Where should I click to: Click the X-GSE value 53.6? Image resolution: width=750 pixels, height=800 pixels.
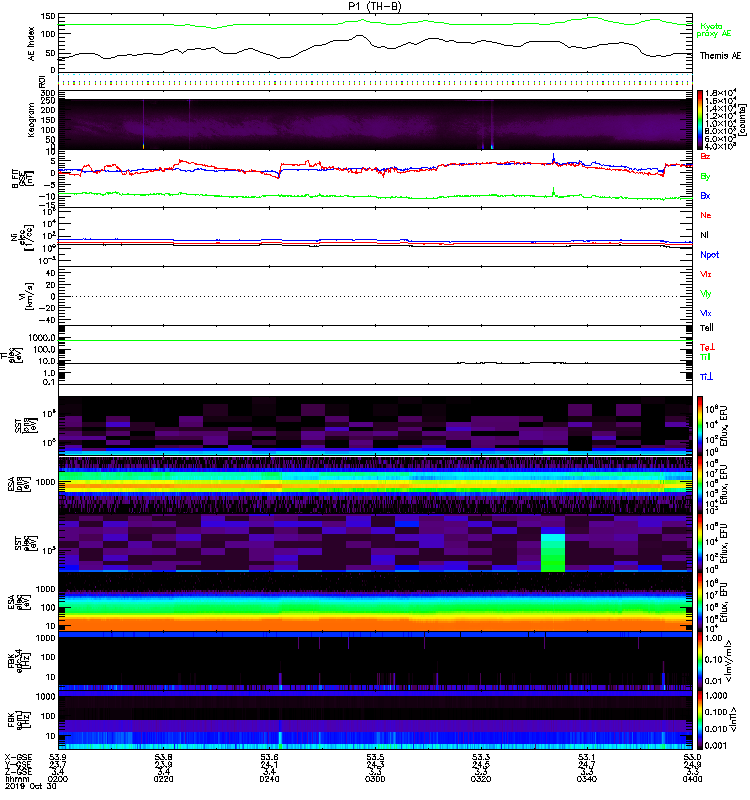[x=269, y=757]
